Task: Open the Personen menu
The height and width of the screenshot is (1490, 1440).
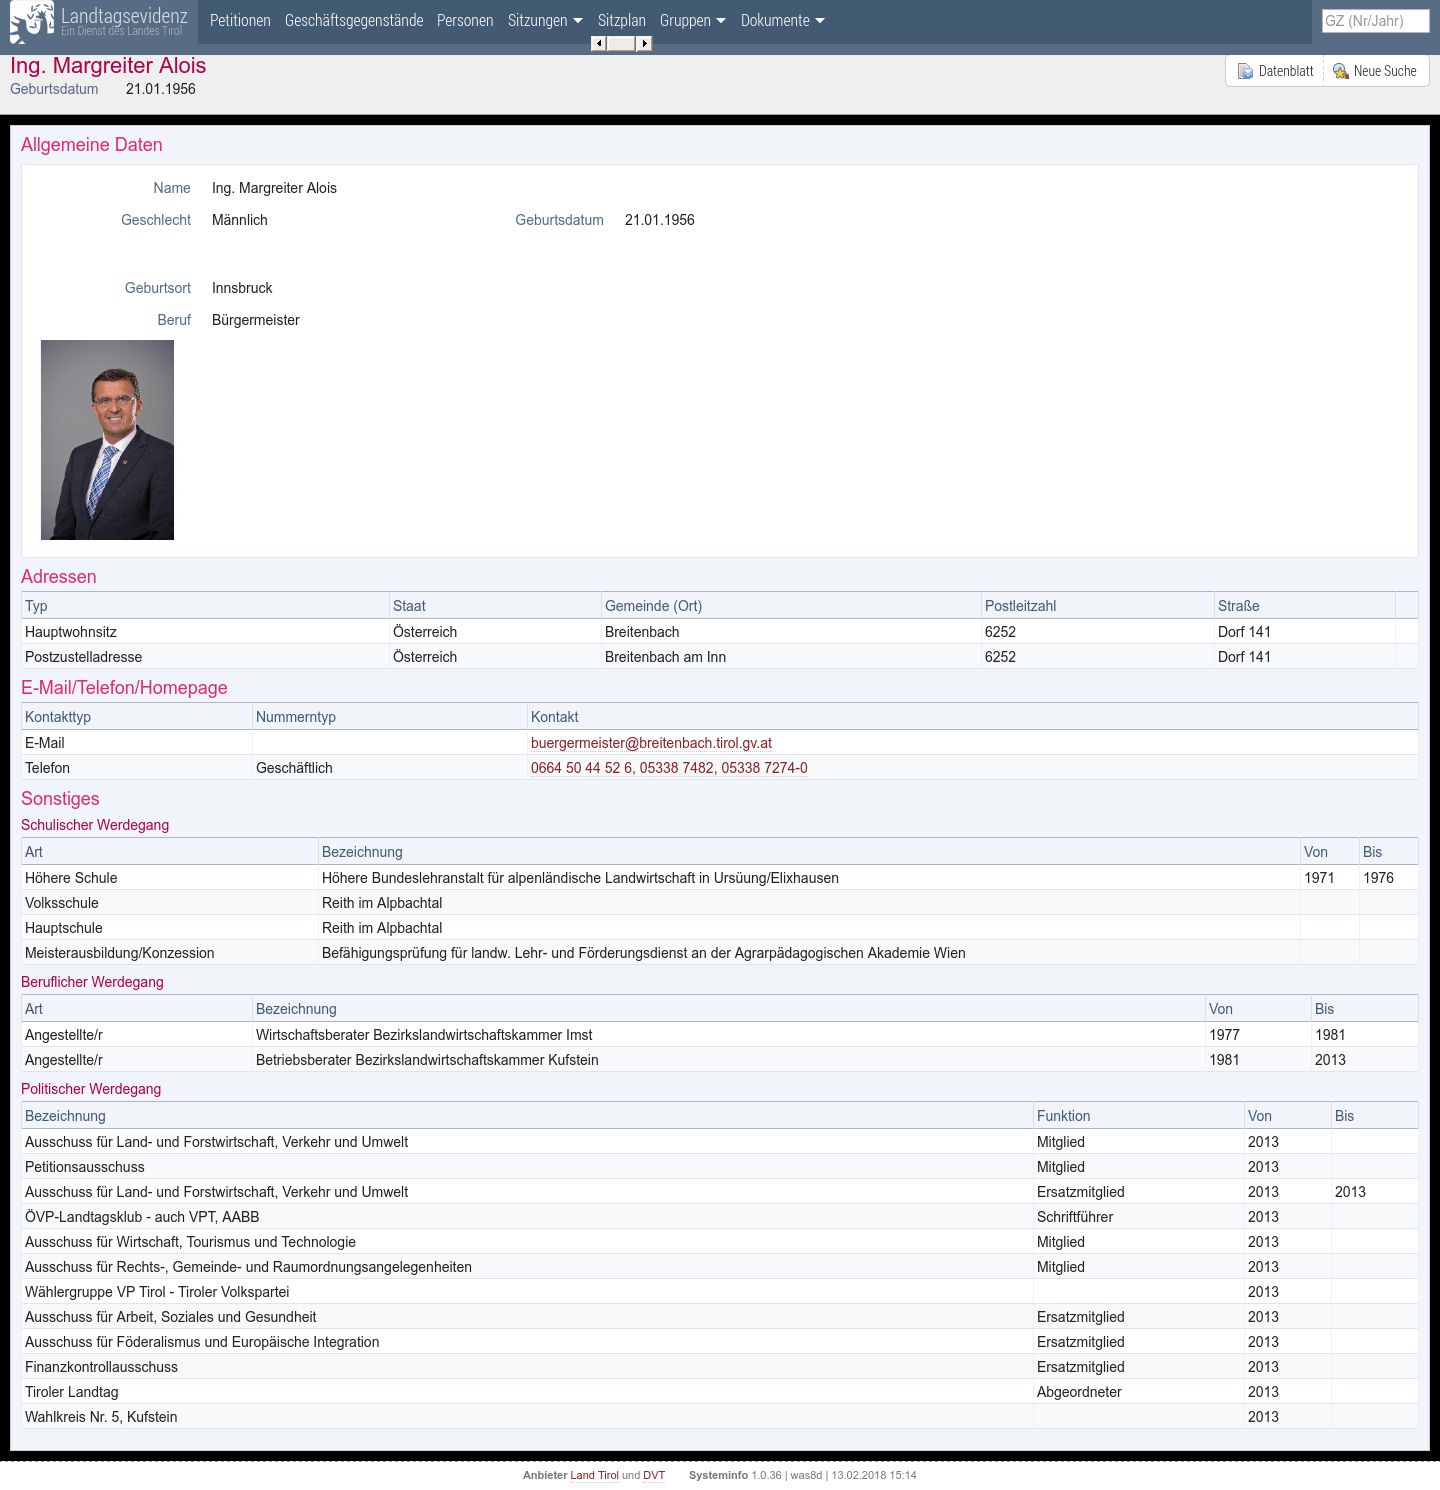Action: pyautogui.click(x=465, y=21)
